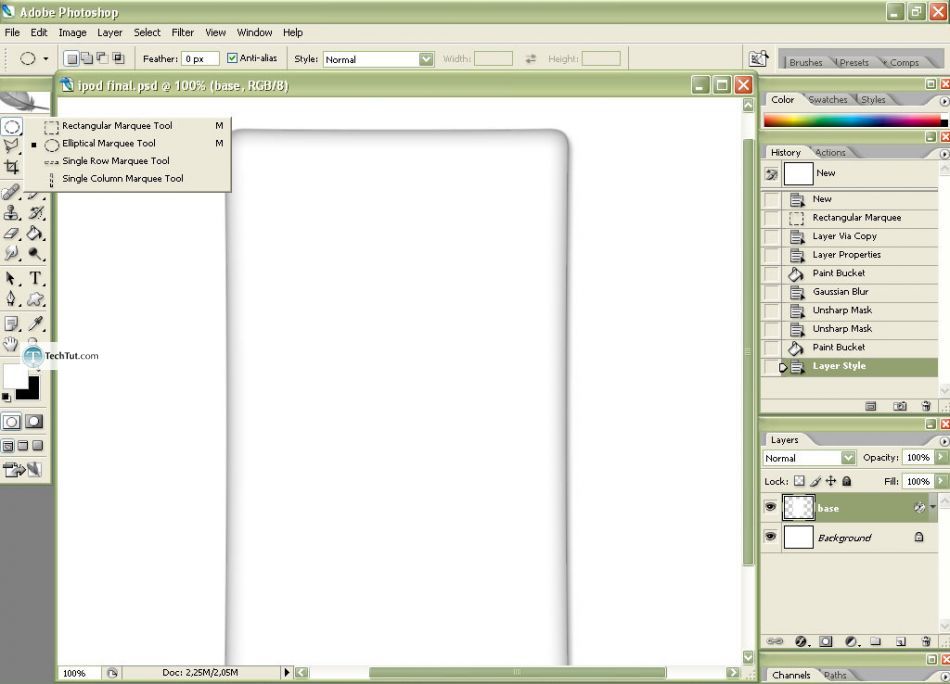950x684 pixels.
Task: Create a new layer icon in Layers panel
Action: pos(901,642)
